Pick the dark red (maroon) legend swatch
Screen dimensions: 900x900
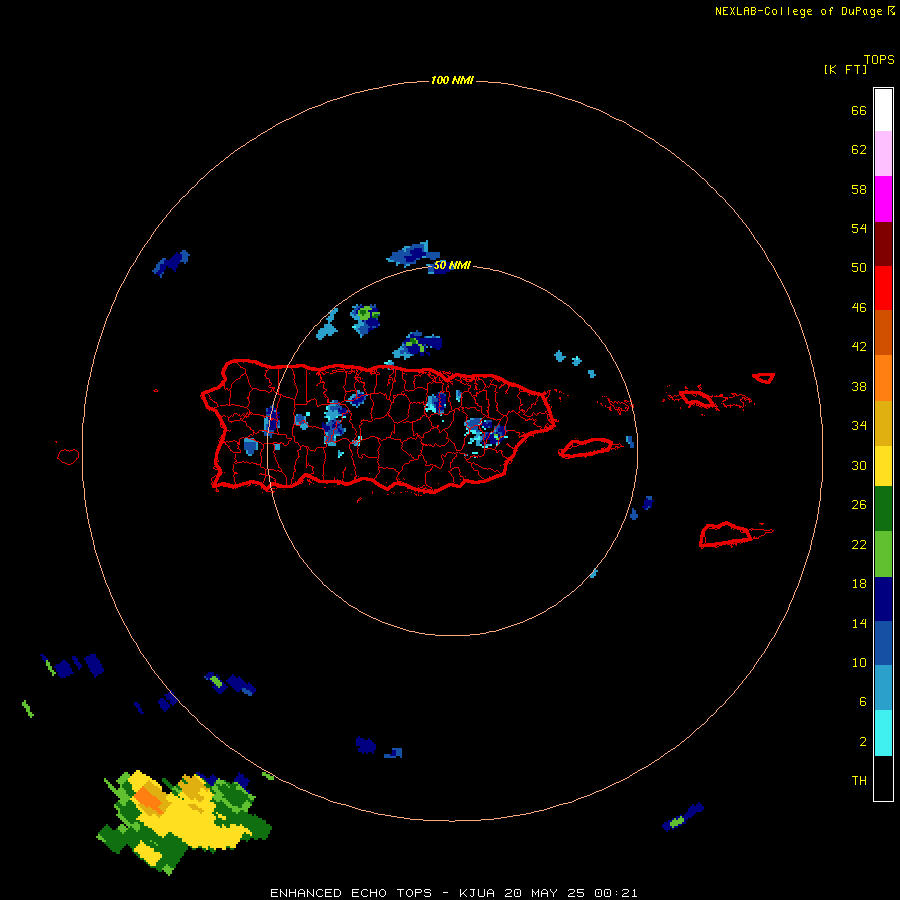pyautogui.click(x=883, y=244)
